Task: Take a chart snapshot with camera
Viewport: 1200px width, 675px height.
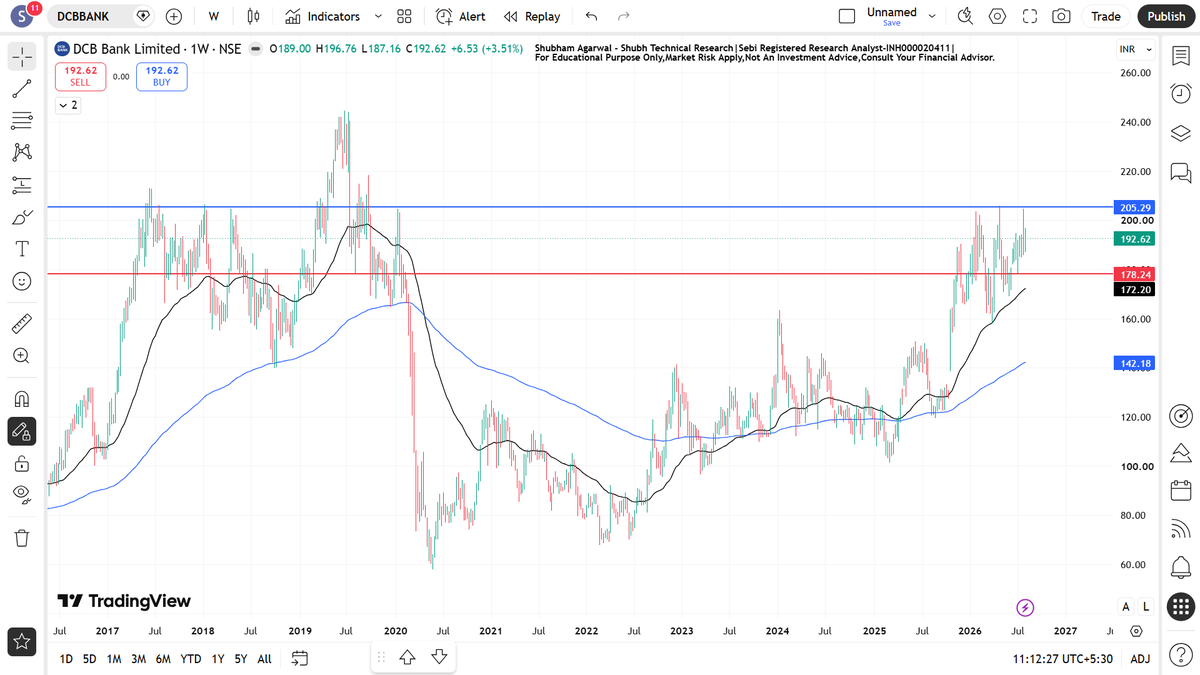Action: point(1061,16)
